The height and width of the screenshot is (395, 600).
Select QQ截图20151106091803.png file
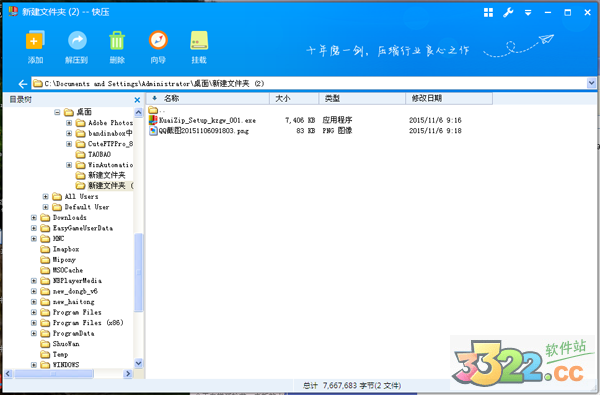pos(204,131)
